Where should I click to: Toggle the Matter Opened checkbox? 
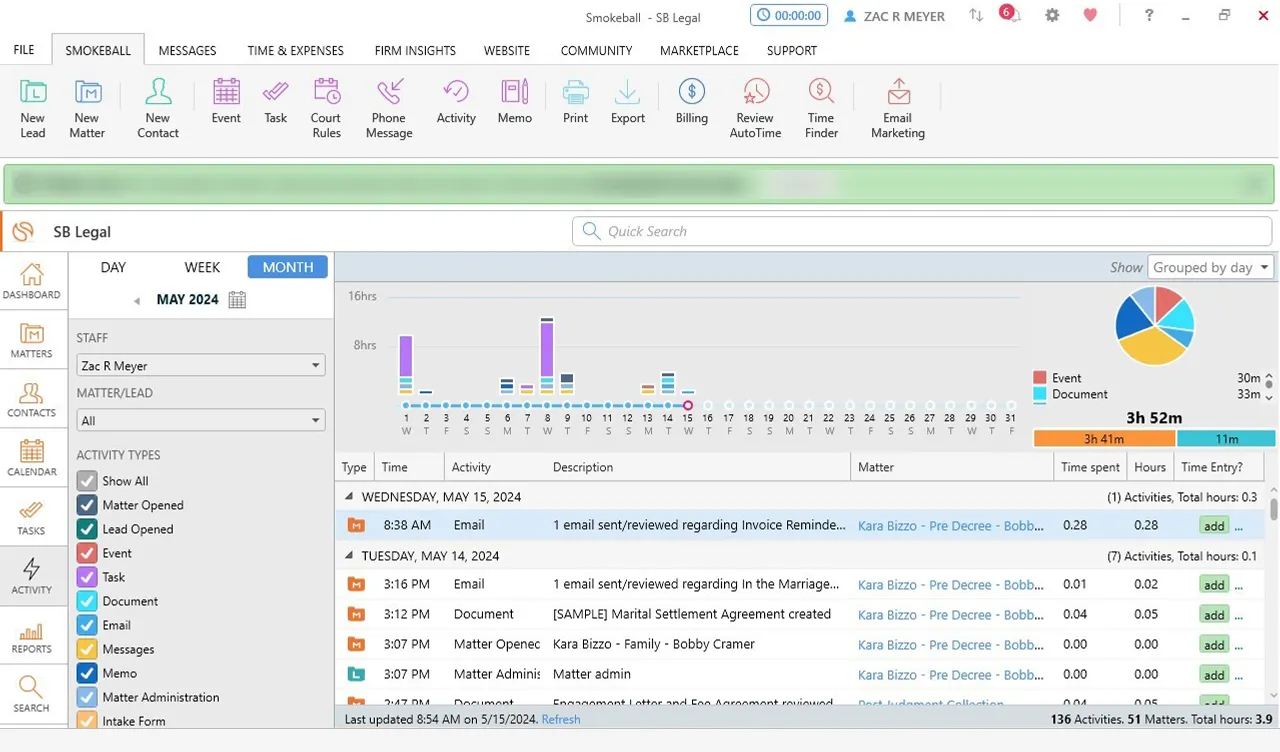coord(87,505)
